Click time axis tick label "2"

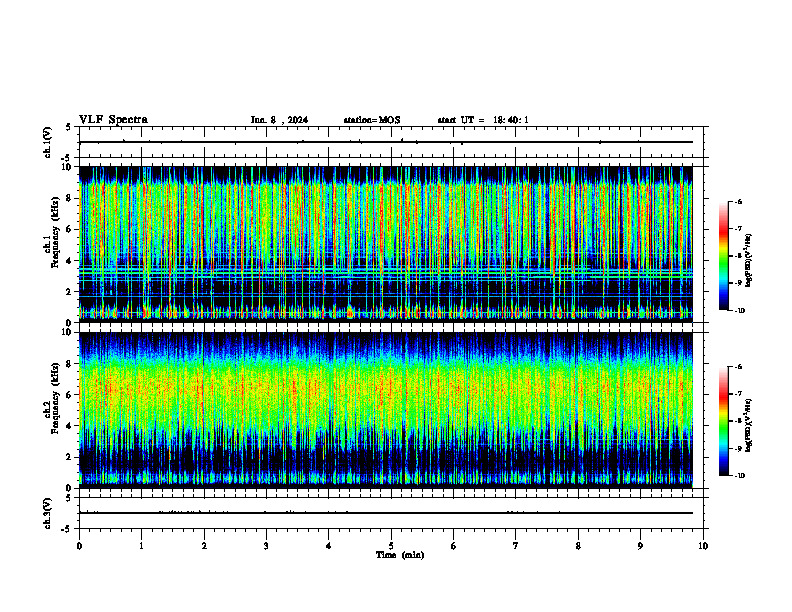pos(204,546)
